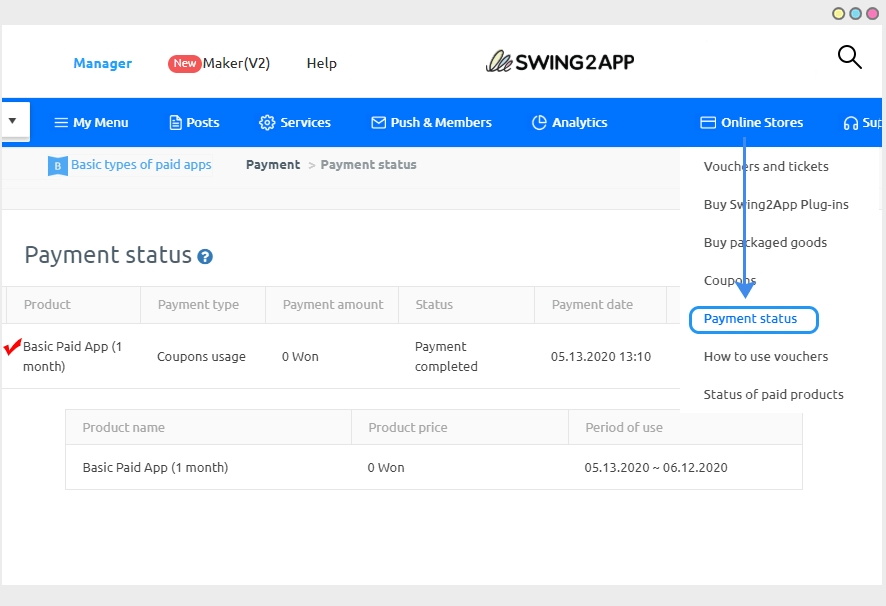
Task: Click the red New badge beside Maker(V2)
Action: 184,63
